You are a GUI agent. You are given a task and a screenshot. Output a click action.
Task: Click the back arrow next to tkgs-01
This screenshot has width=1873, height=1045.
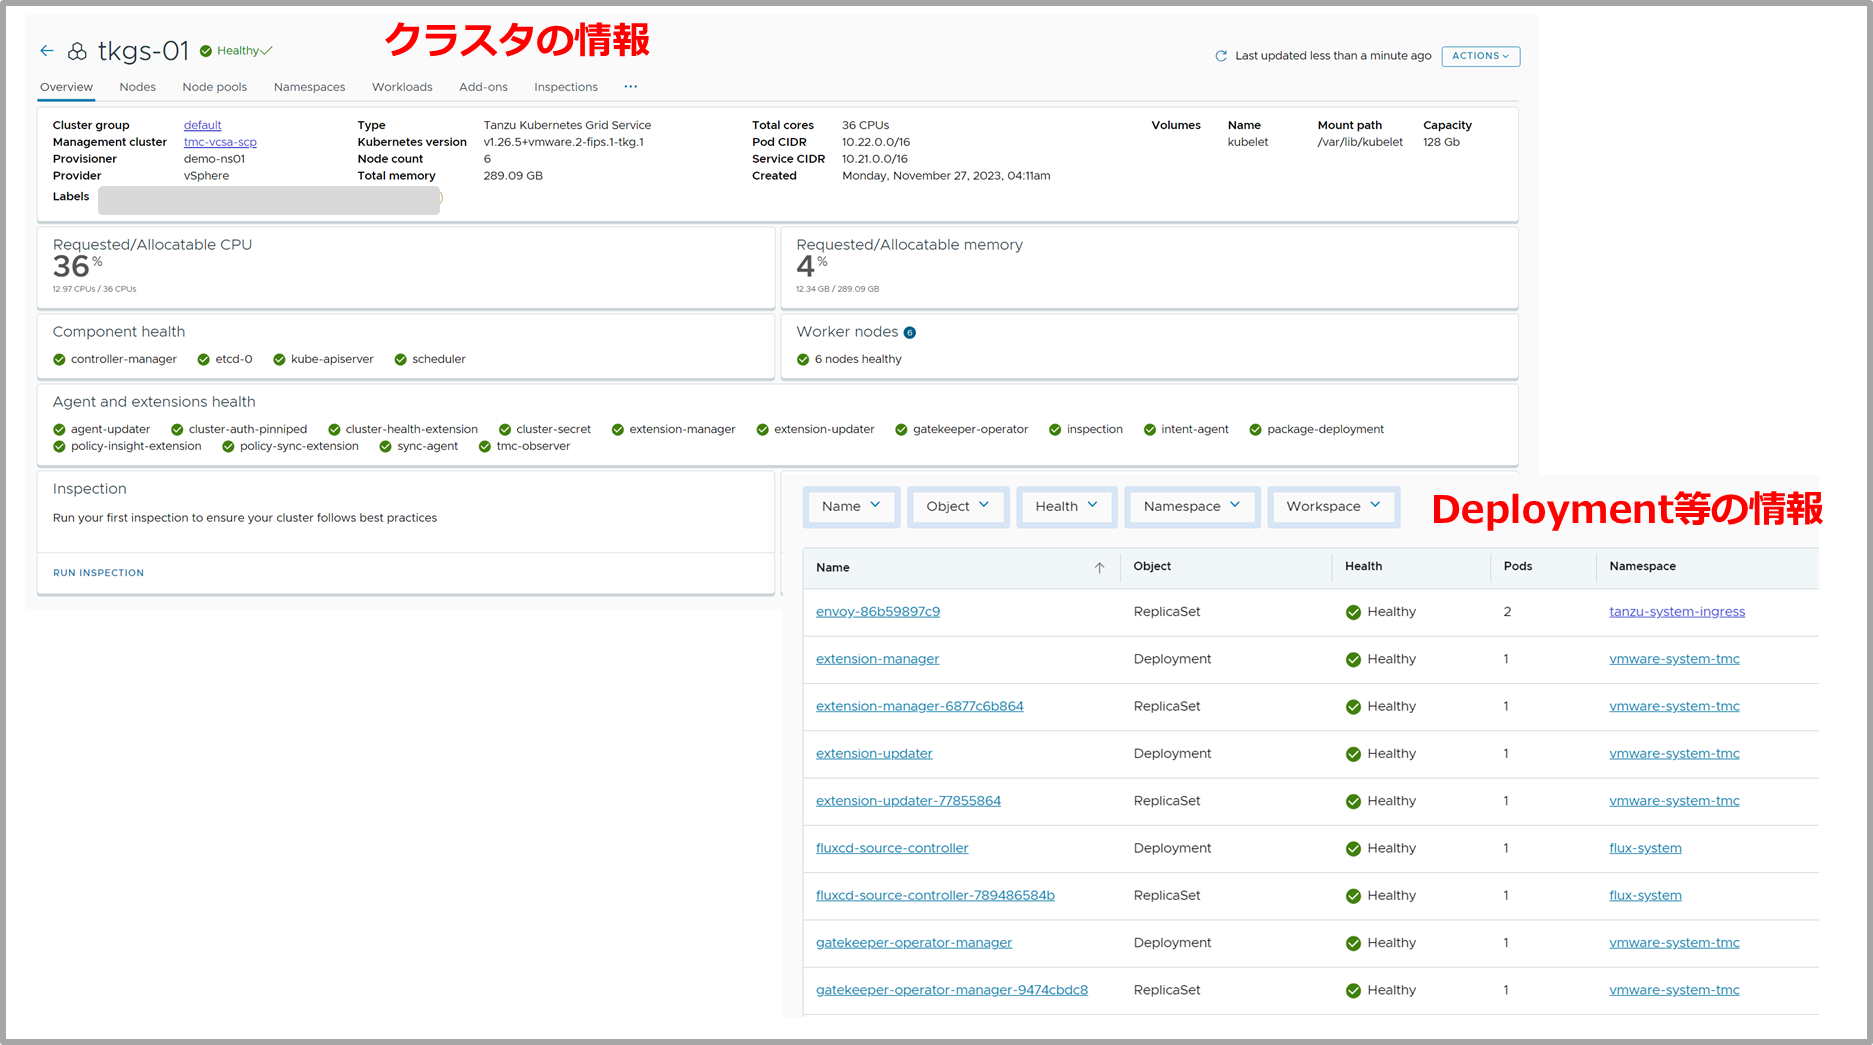point(47,51)
